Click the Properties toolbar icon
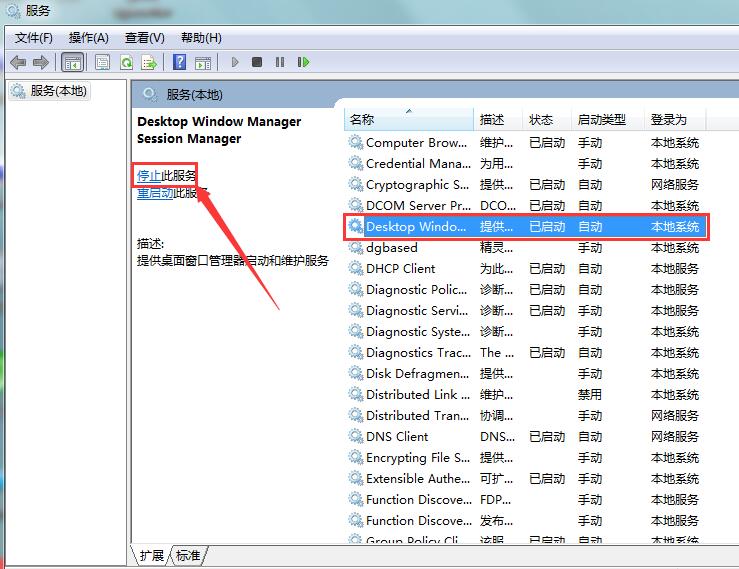739x569 pixels. pyautogui.click(x=102, y=62)
